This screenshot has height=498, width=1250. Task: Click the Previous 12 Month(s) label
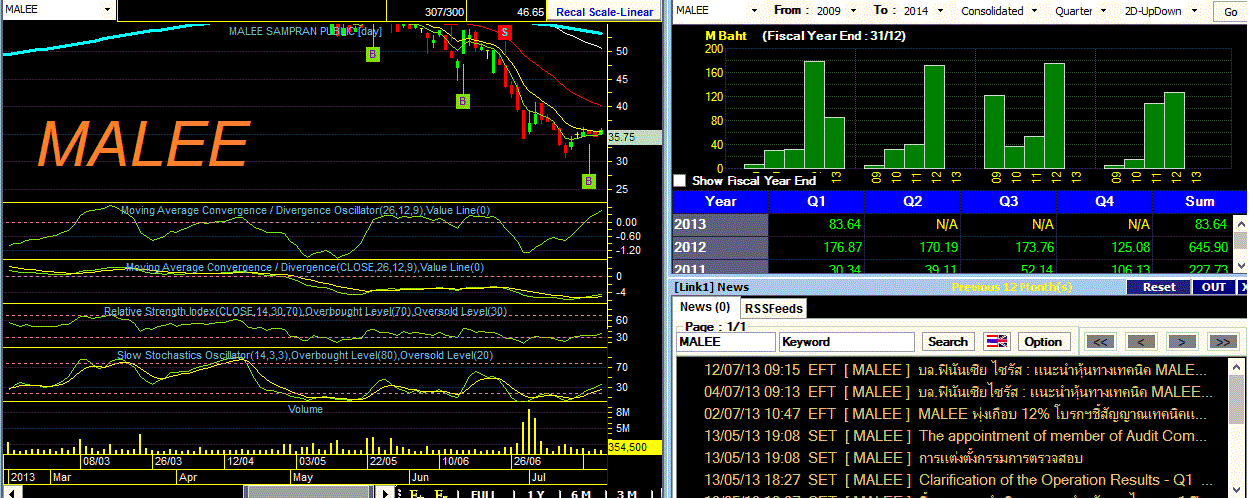pyautogui.click(x=1011, y=287)
